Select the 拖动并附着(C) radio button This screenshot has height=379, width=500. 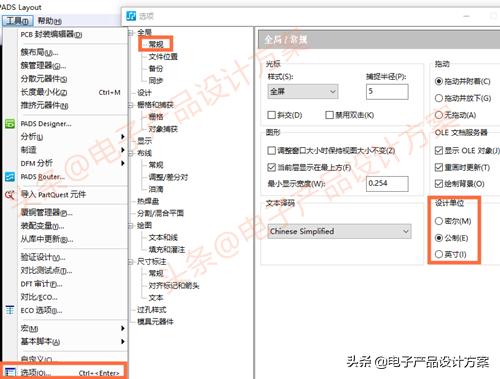pos(439,81)
